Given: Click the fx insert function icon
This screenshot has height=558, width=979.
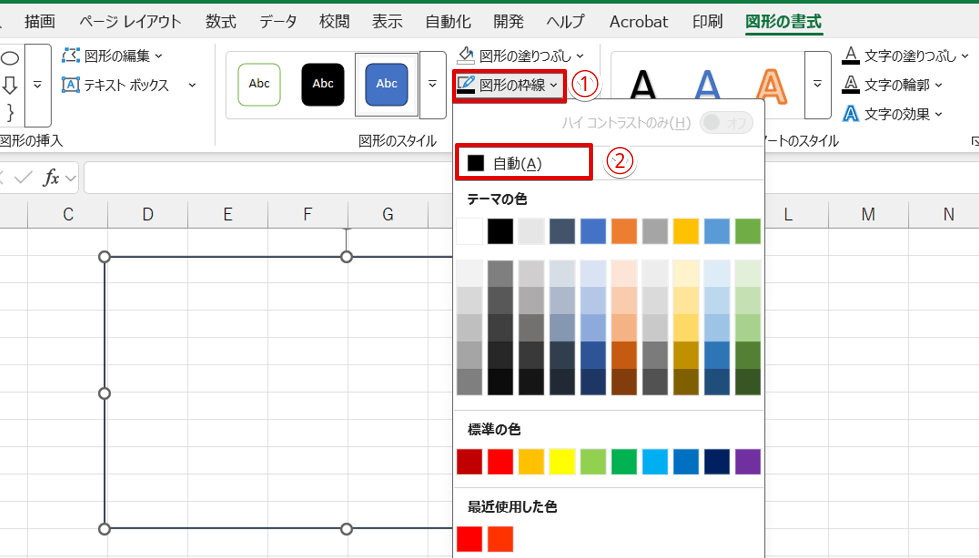Looking at the screenshot, I should [x=51, y=178].
